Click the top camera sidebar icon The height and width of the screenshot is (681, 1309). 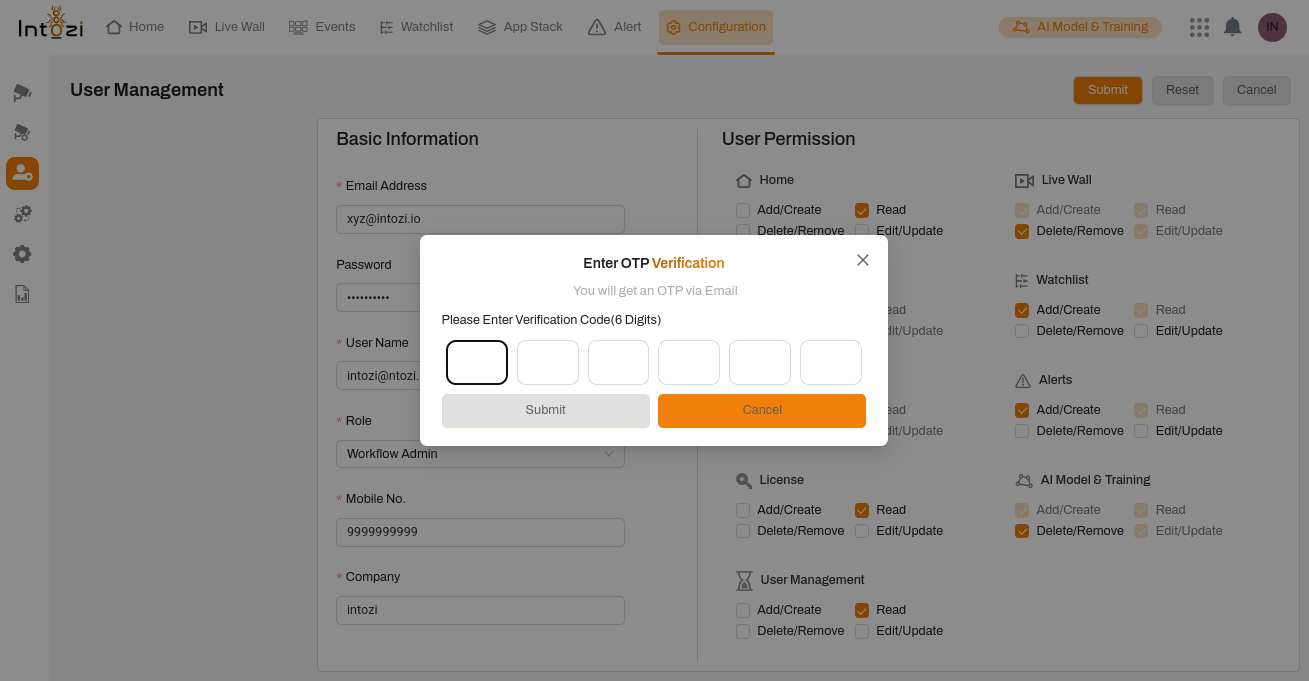pyautogui.click(x=22, y=93)
